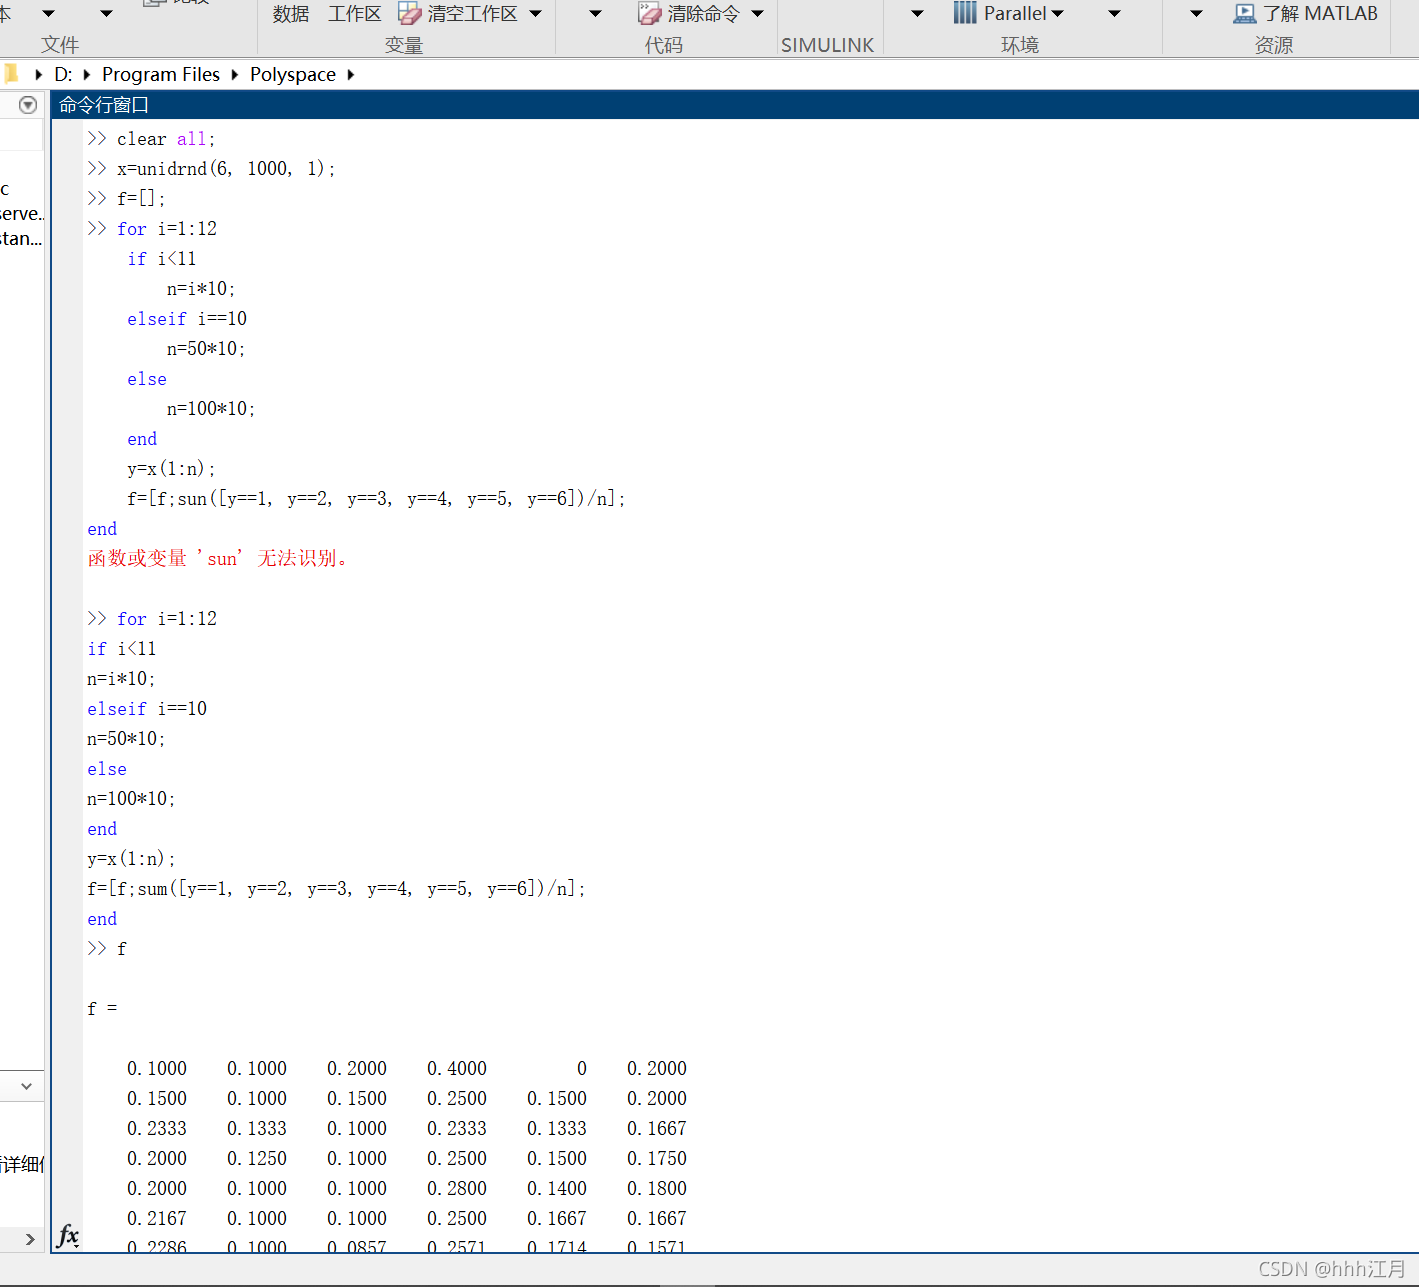Expand the Parallel dropdown menu
This screenshot has height=1287, width=1419.
click(x=1058, y=14)
